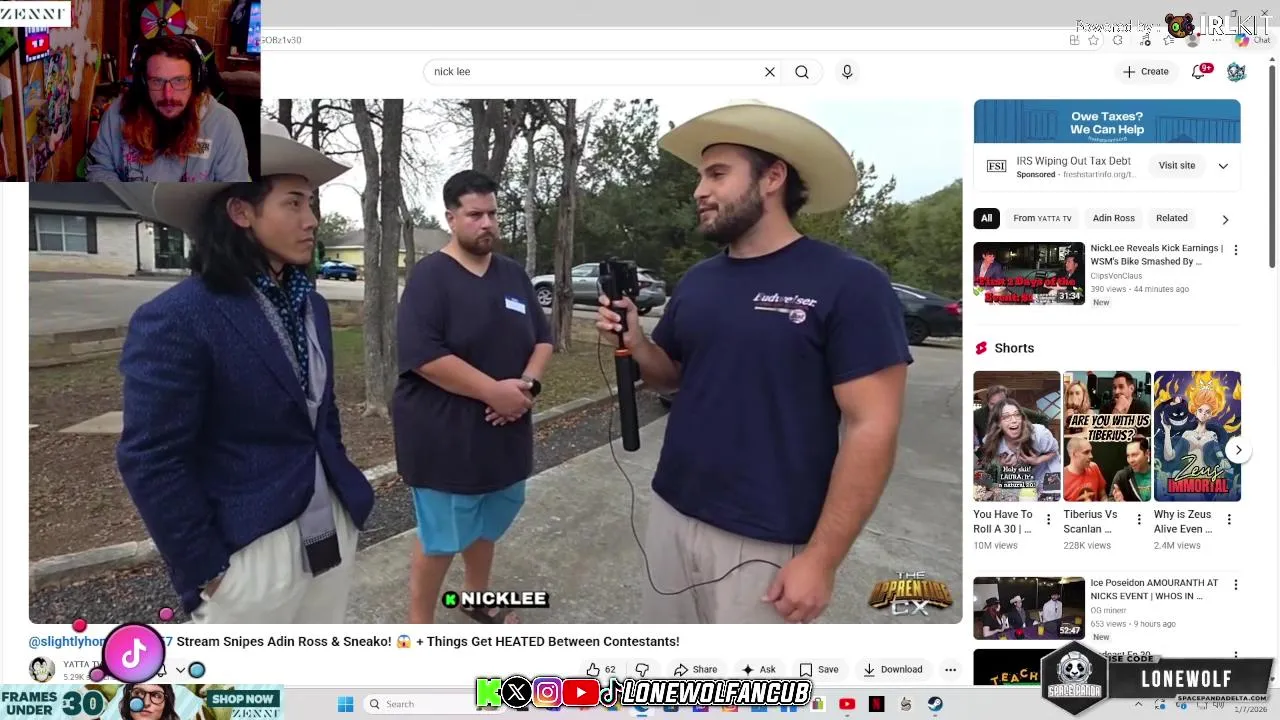Open YATTA TV channel avatar
This screenshot has height=720, width=1280.
[42, 670]
